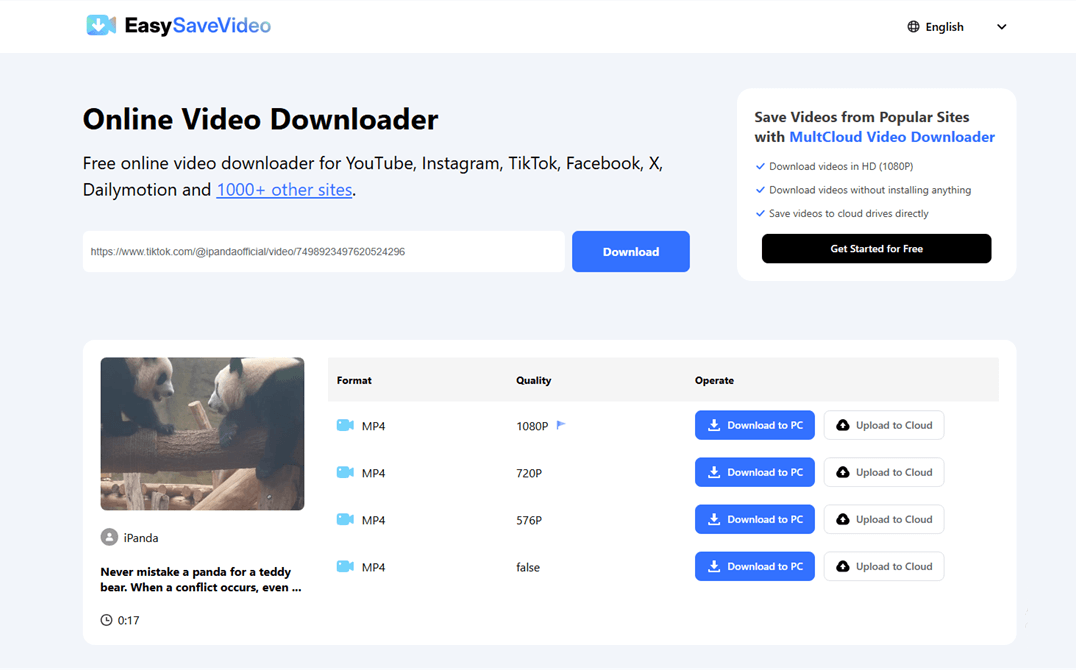Click the 576P quality value

point(529,520)
